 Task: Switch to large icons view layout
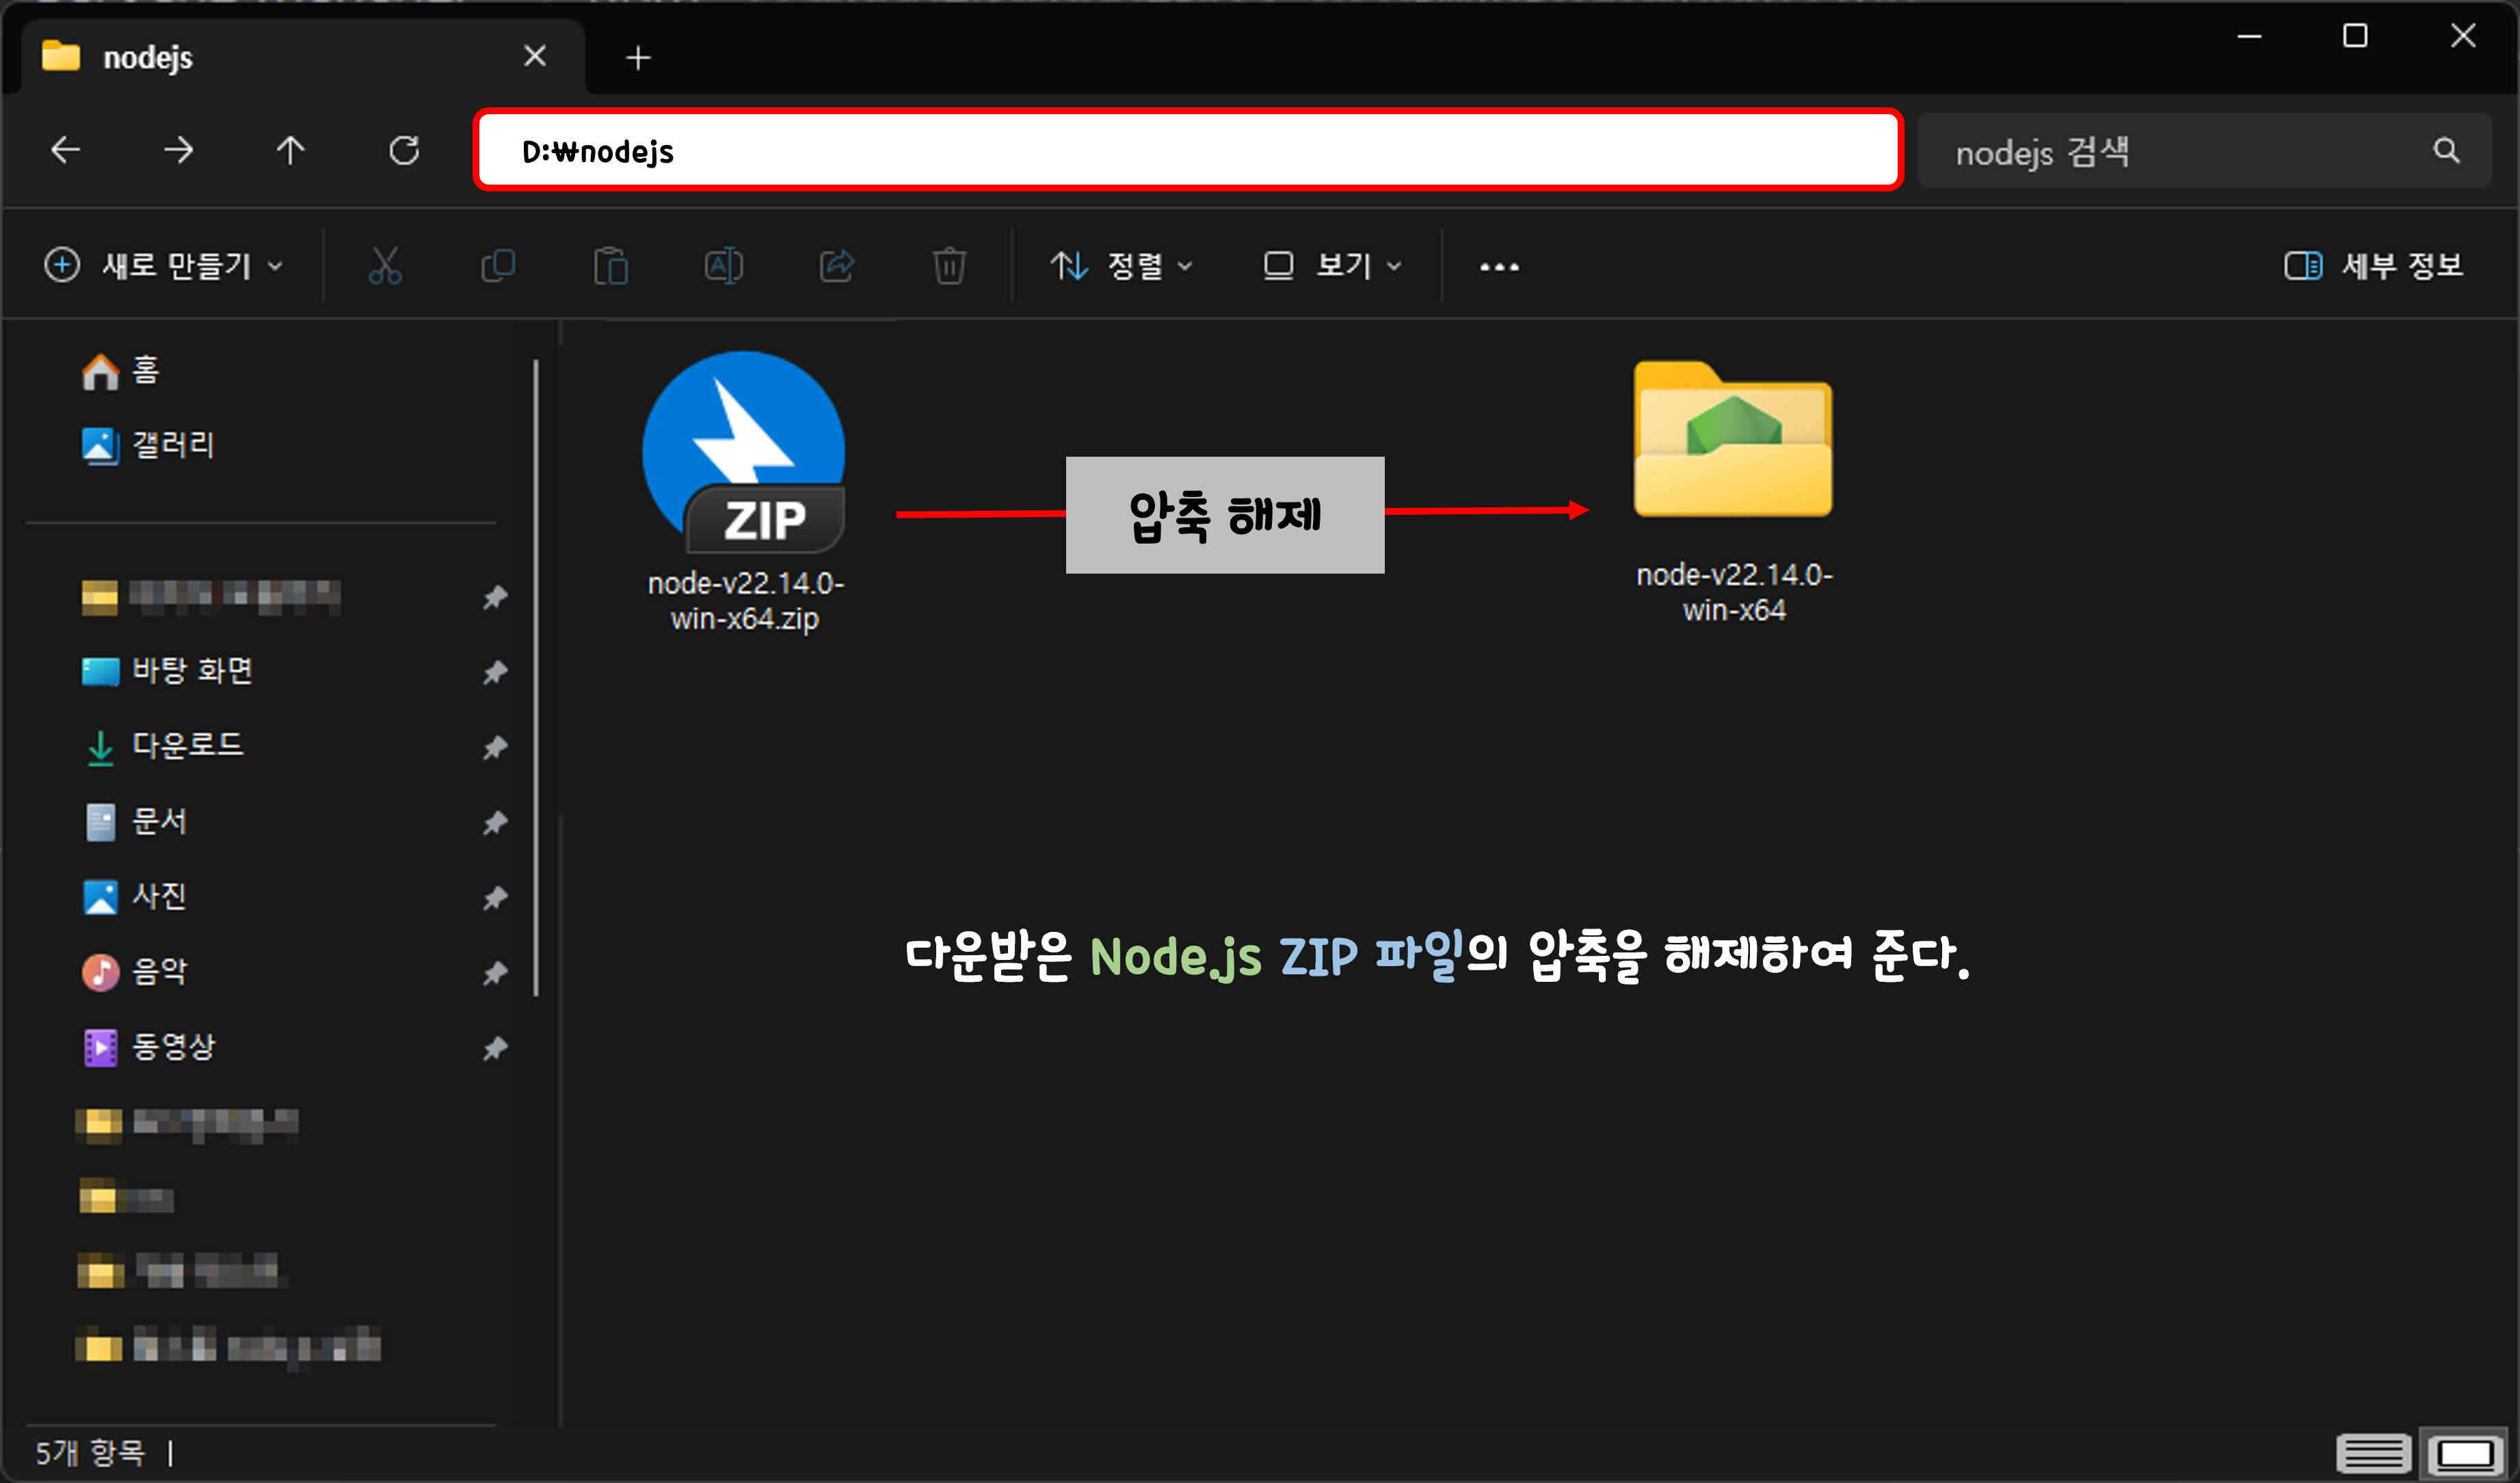coord(2465,1453)
